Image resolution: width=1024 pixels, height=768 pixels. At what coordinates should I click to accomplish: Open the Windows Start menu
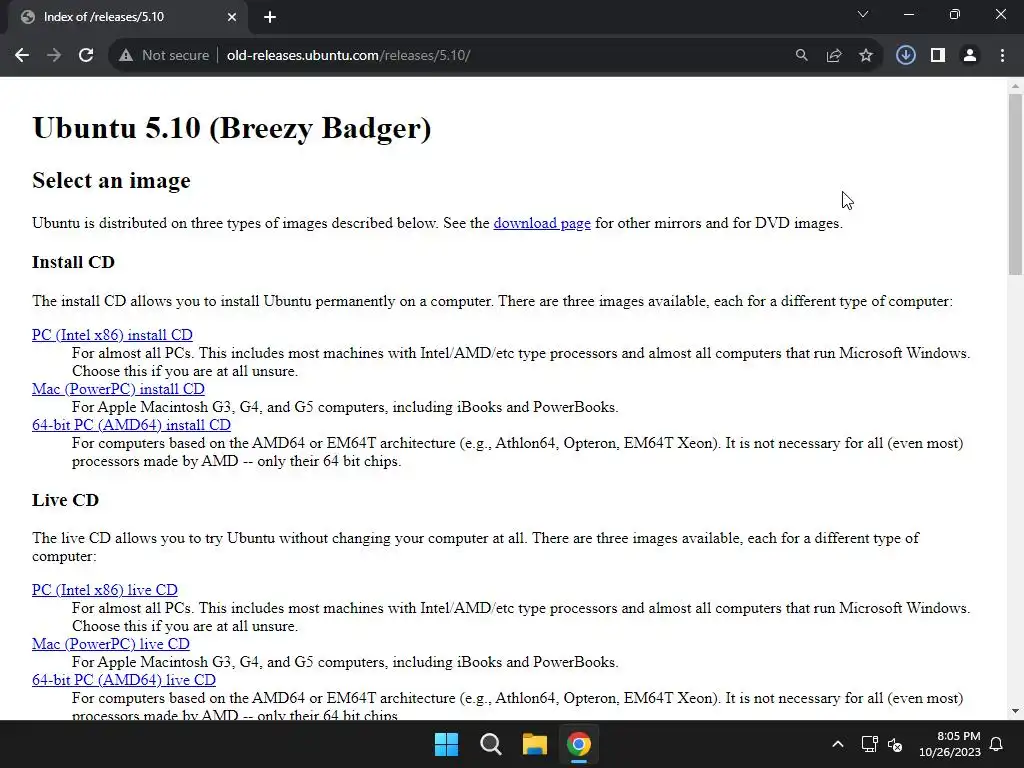[447, 744]
